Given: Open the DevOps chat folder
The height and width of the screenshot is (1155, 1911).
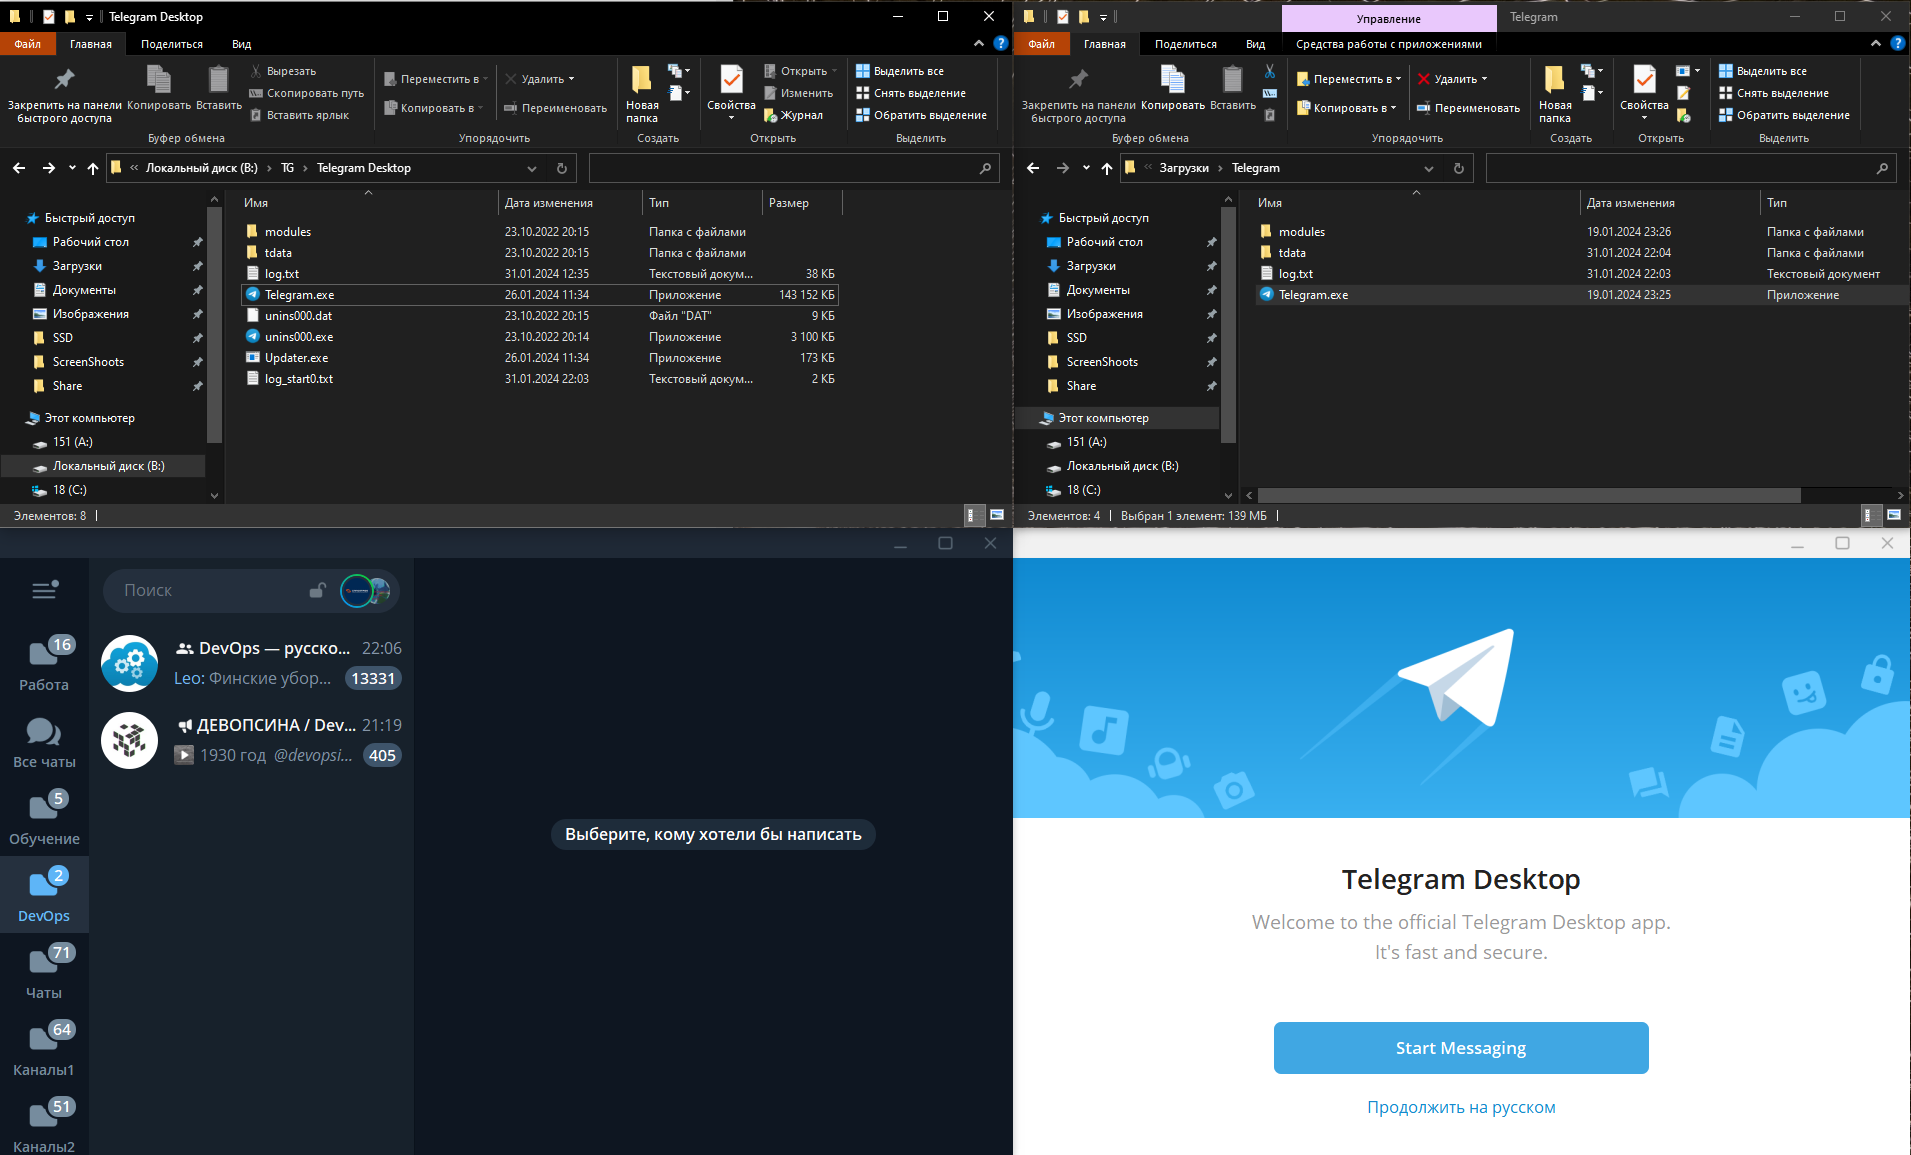Looking at the screenshot, I should click(x=44, y=895).
